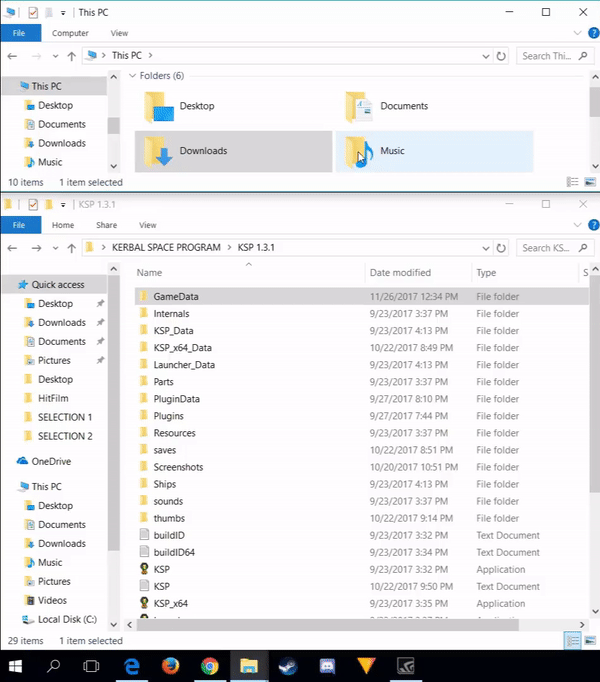Customize Quick Access Toolbar in This PC window
Image resolution: width=600 pixels, height=682 pixels.
pos(63,13)
